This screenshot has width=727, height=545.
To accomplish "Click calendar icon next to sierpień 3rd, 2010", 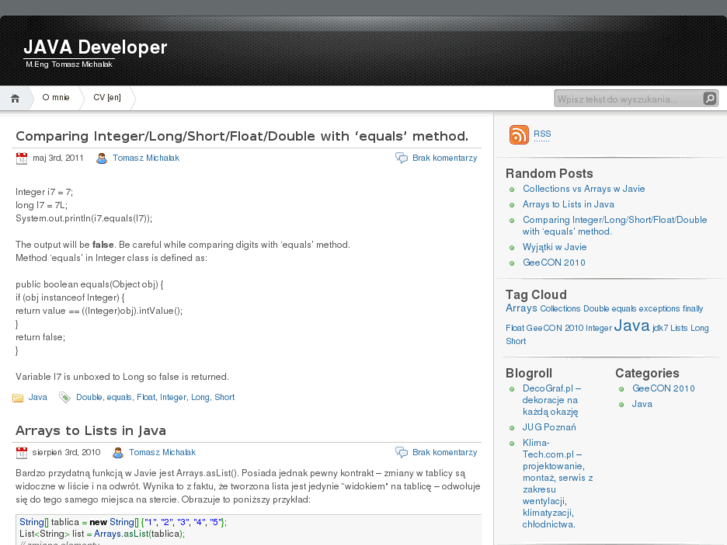I will (x=21, y=453).
